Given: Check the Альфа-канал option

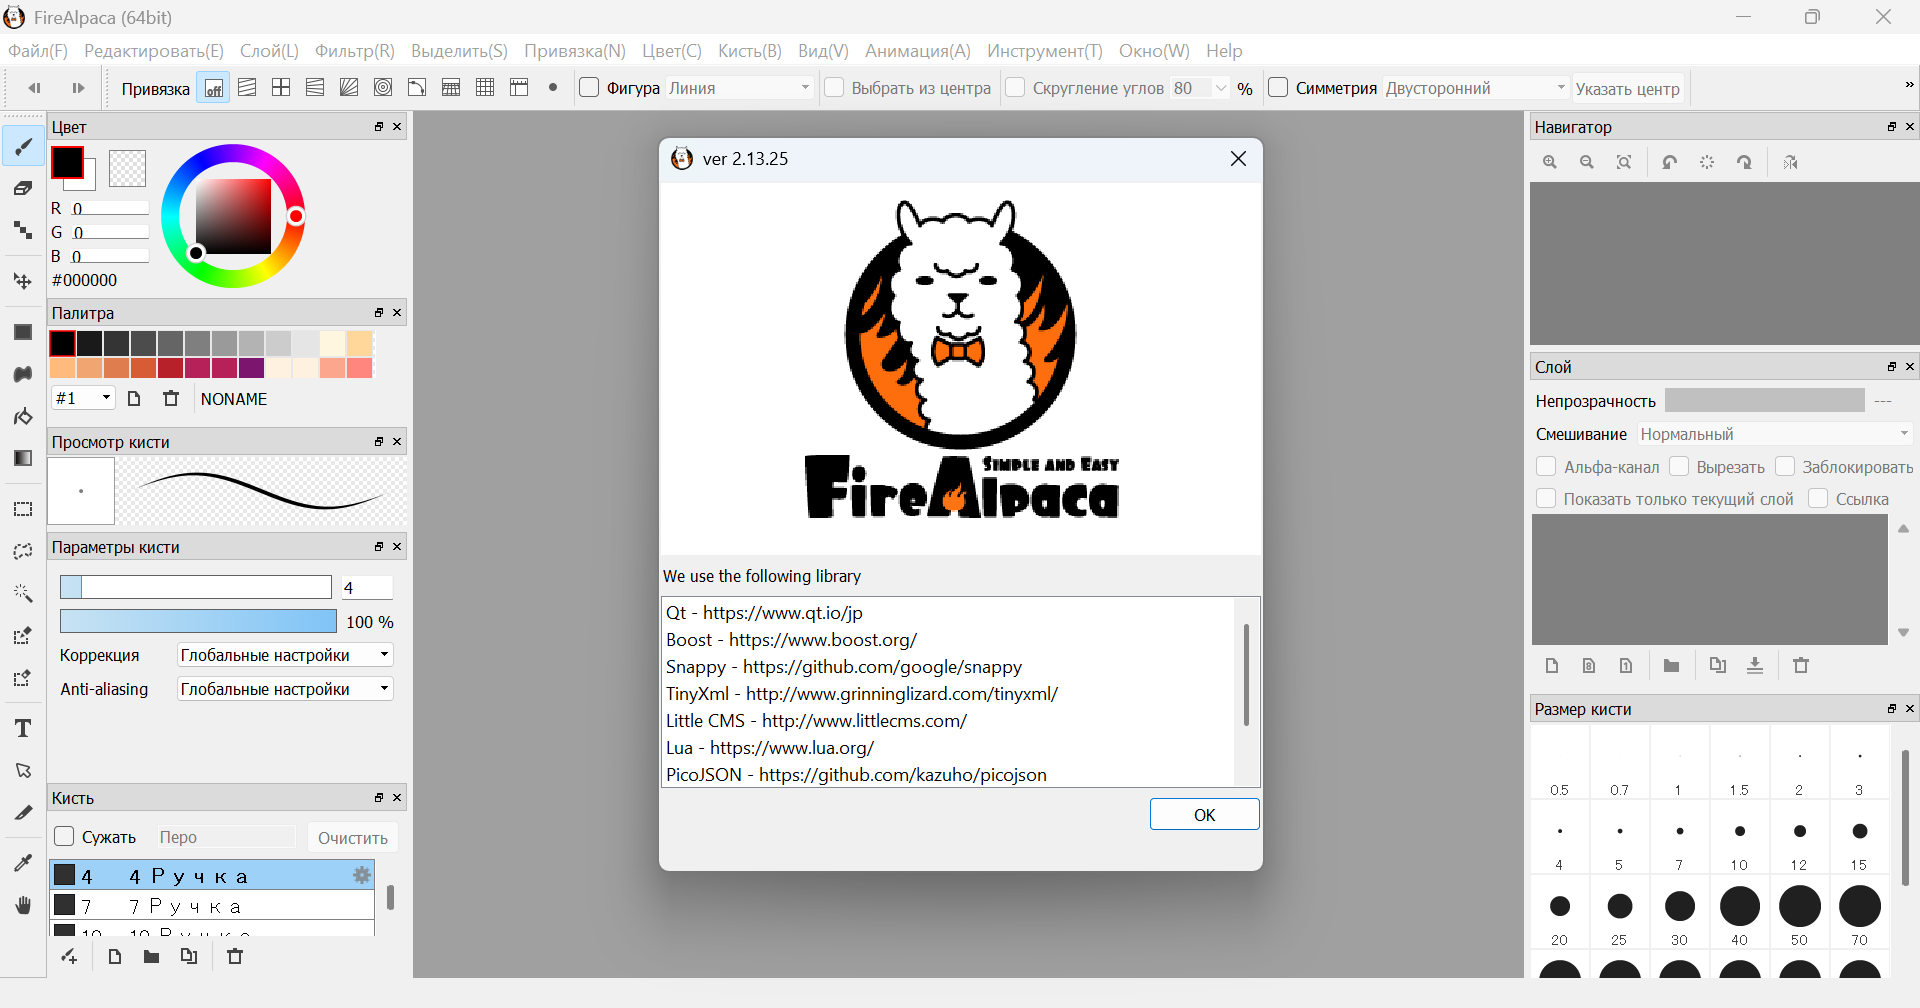Looking at the screenshot, I should [1546, 467].
